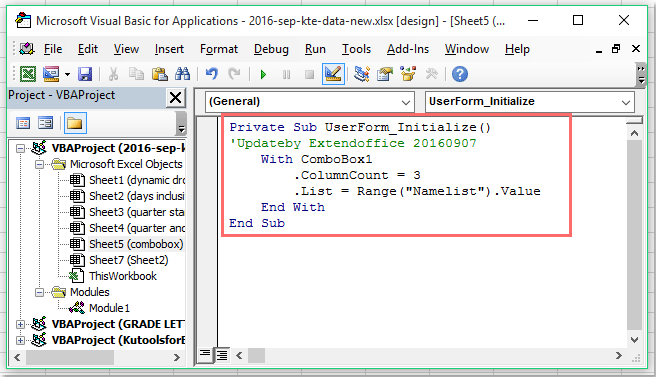656x377 pixels.
Task: Open the Format menu
Action: pos(219,49)
